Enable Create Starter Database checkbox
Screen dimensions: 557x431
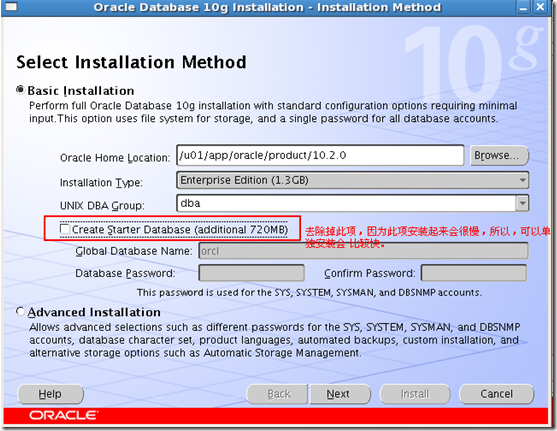tap(65, 229)
